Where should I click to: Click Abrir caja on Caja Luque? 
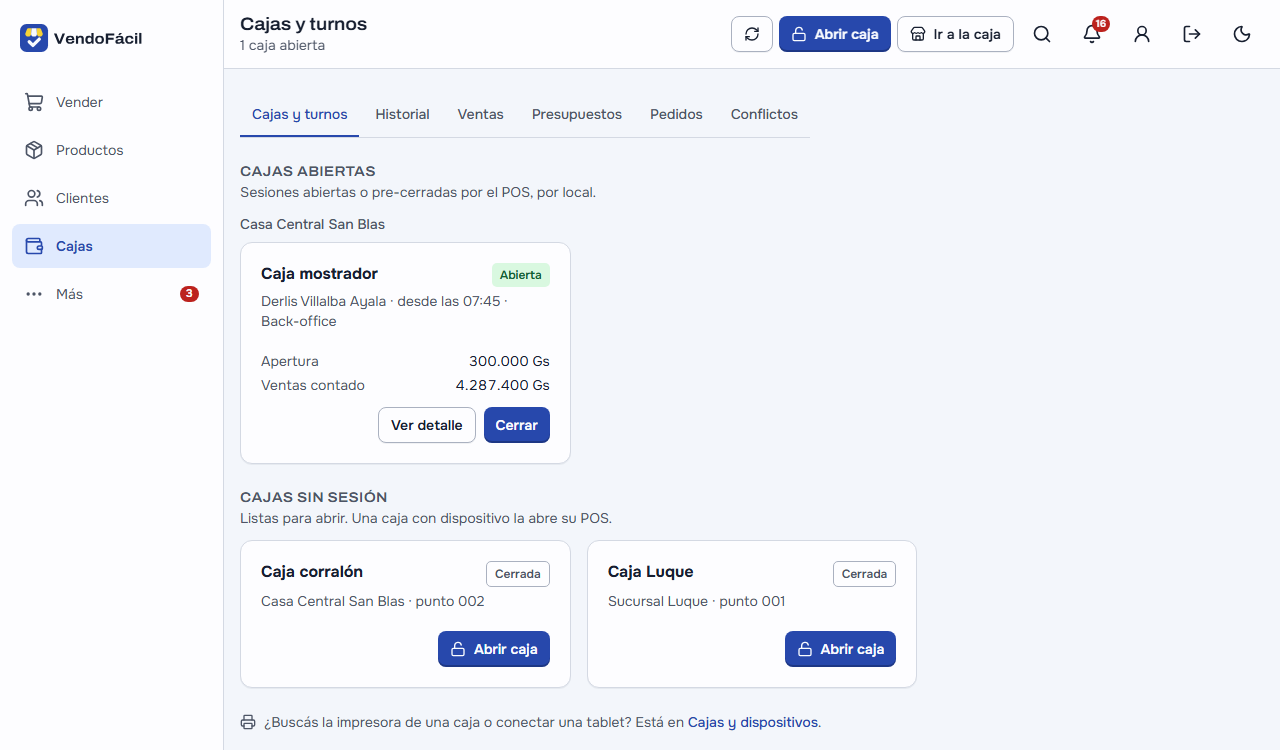point(841,649)
